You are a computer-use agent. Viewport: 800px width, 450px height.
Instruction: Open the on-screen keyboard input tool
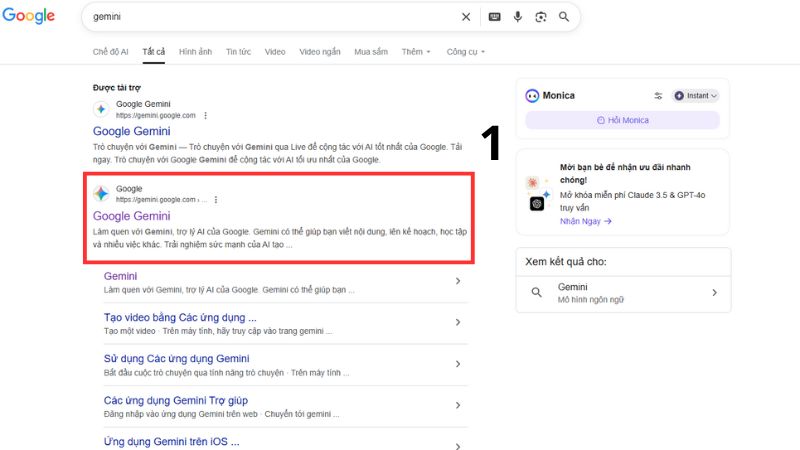tap(494, 17)
